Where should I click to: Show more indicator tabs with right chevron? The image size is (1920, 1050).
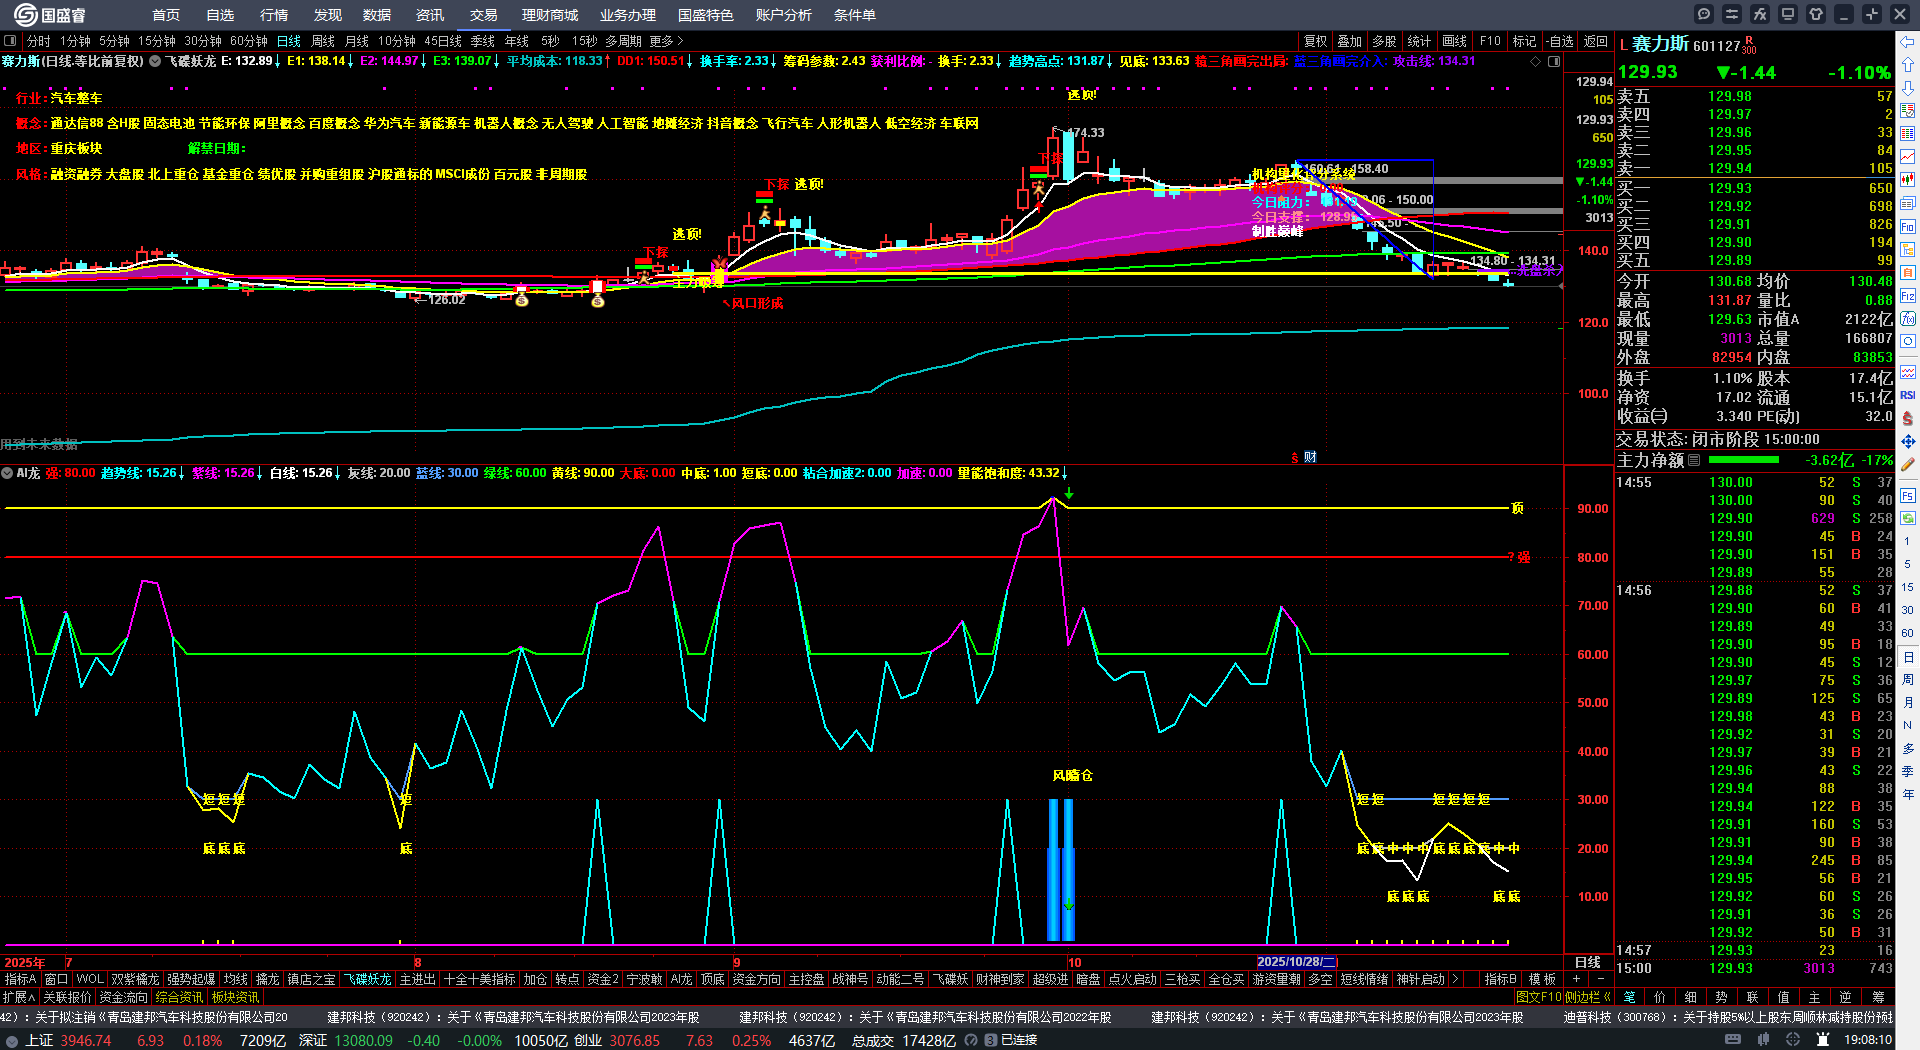pos(1455,979)
